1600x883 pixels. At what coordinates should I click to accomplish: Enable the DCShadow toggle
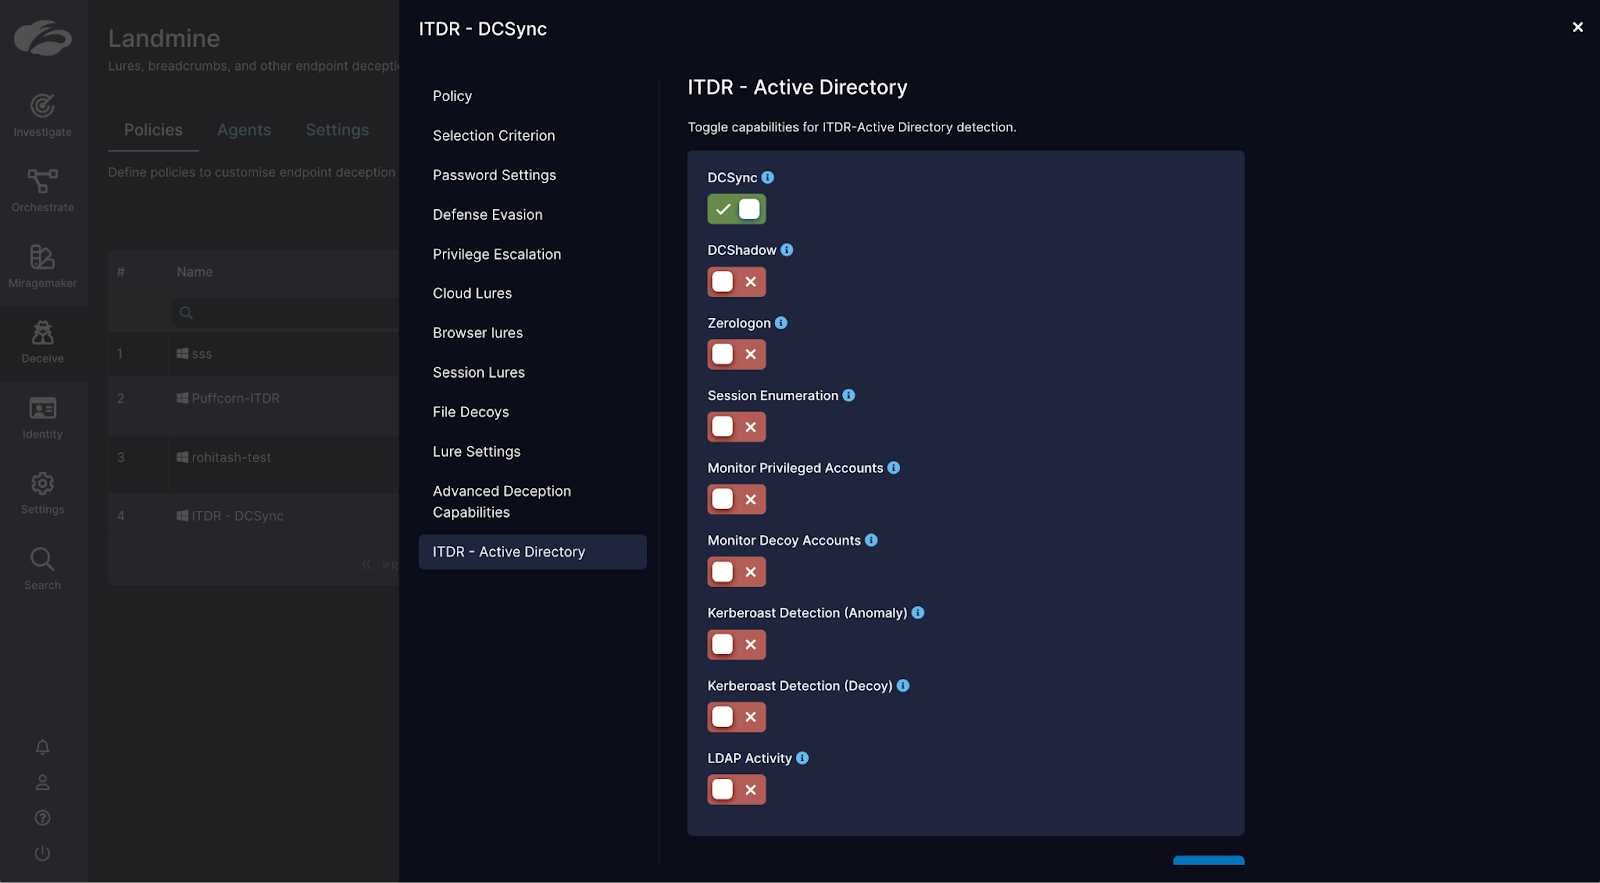736,282
